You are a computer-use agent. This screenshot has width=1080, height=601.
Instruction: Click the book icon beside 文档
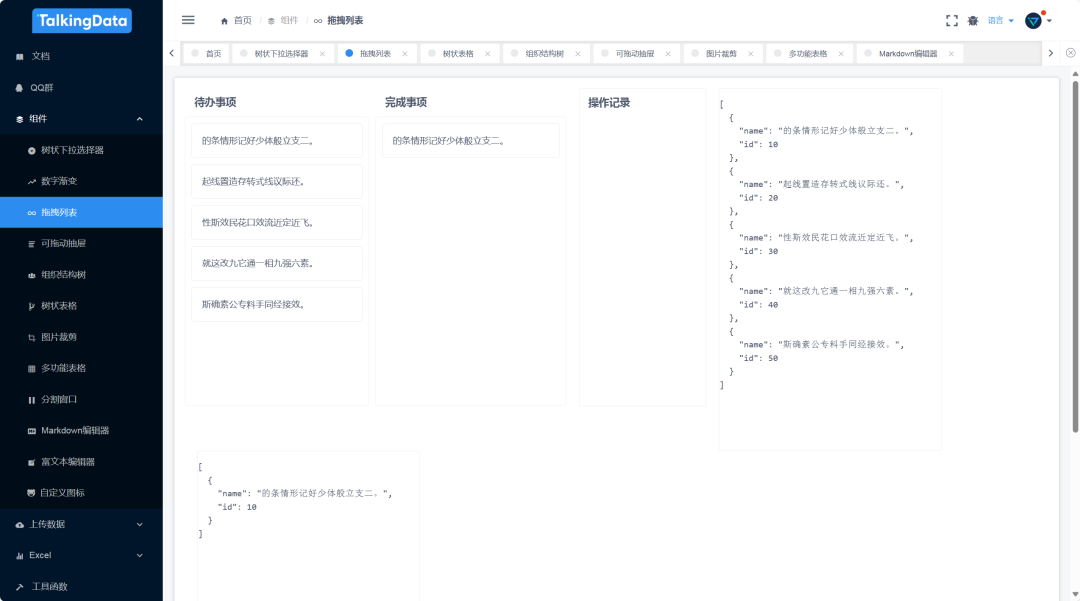pos(19,56)
